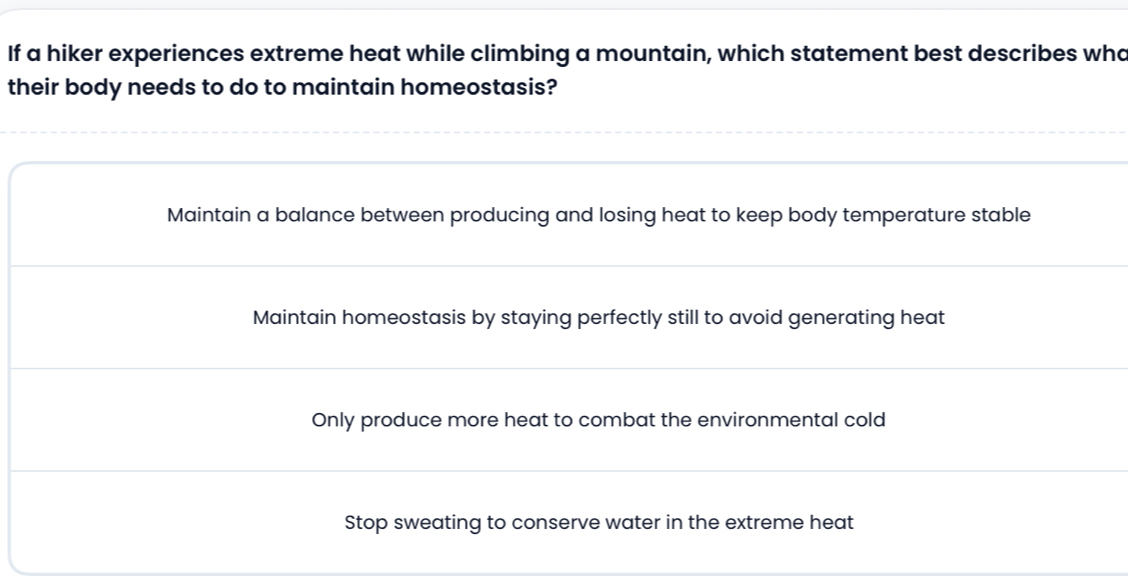Image resolution: width=1128 pixels, height=580 pixels.
Task: Click the homeostasis question text
Action: coord(560,70)
